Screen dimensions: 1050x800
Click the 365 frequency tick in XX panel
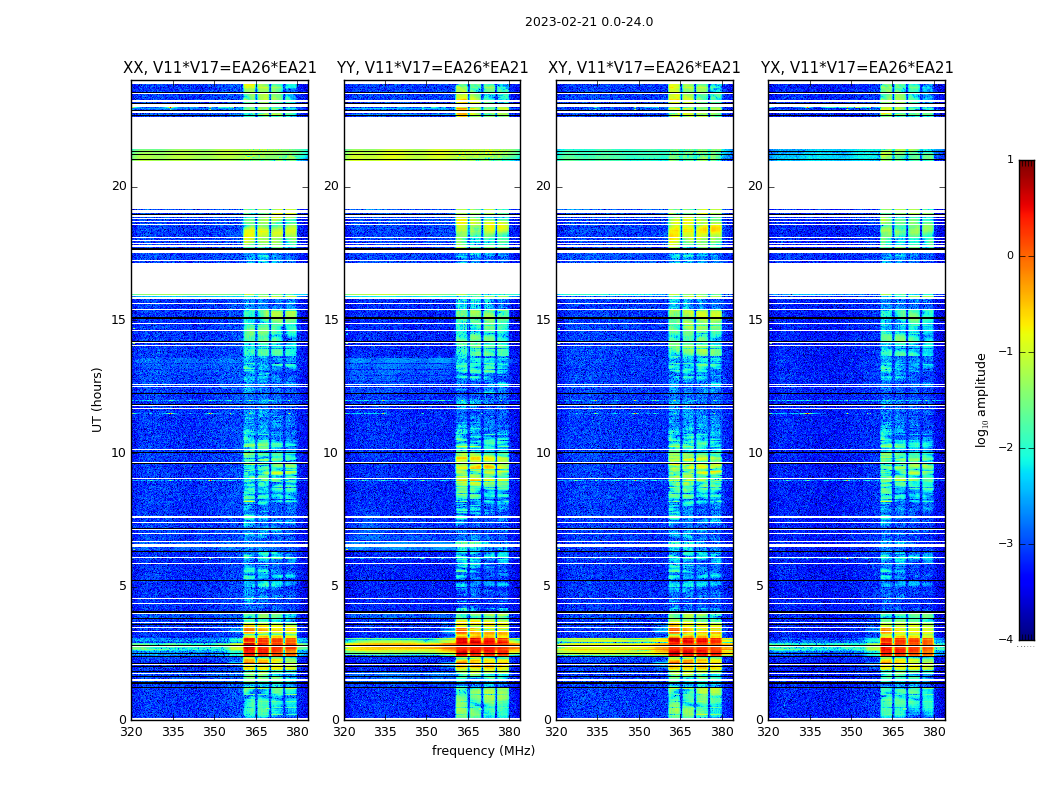click(x=256, y=732)
